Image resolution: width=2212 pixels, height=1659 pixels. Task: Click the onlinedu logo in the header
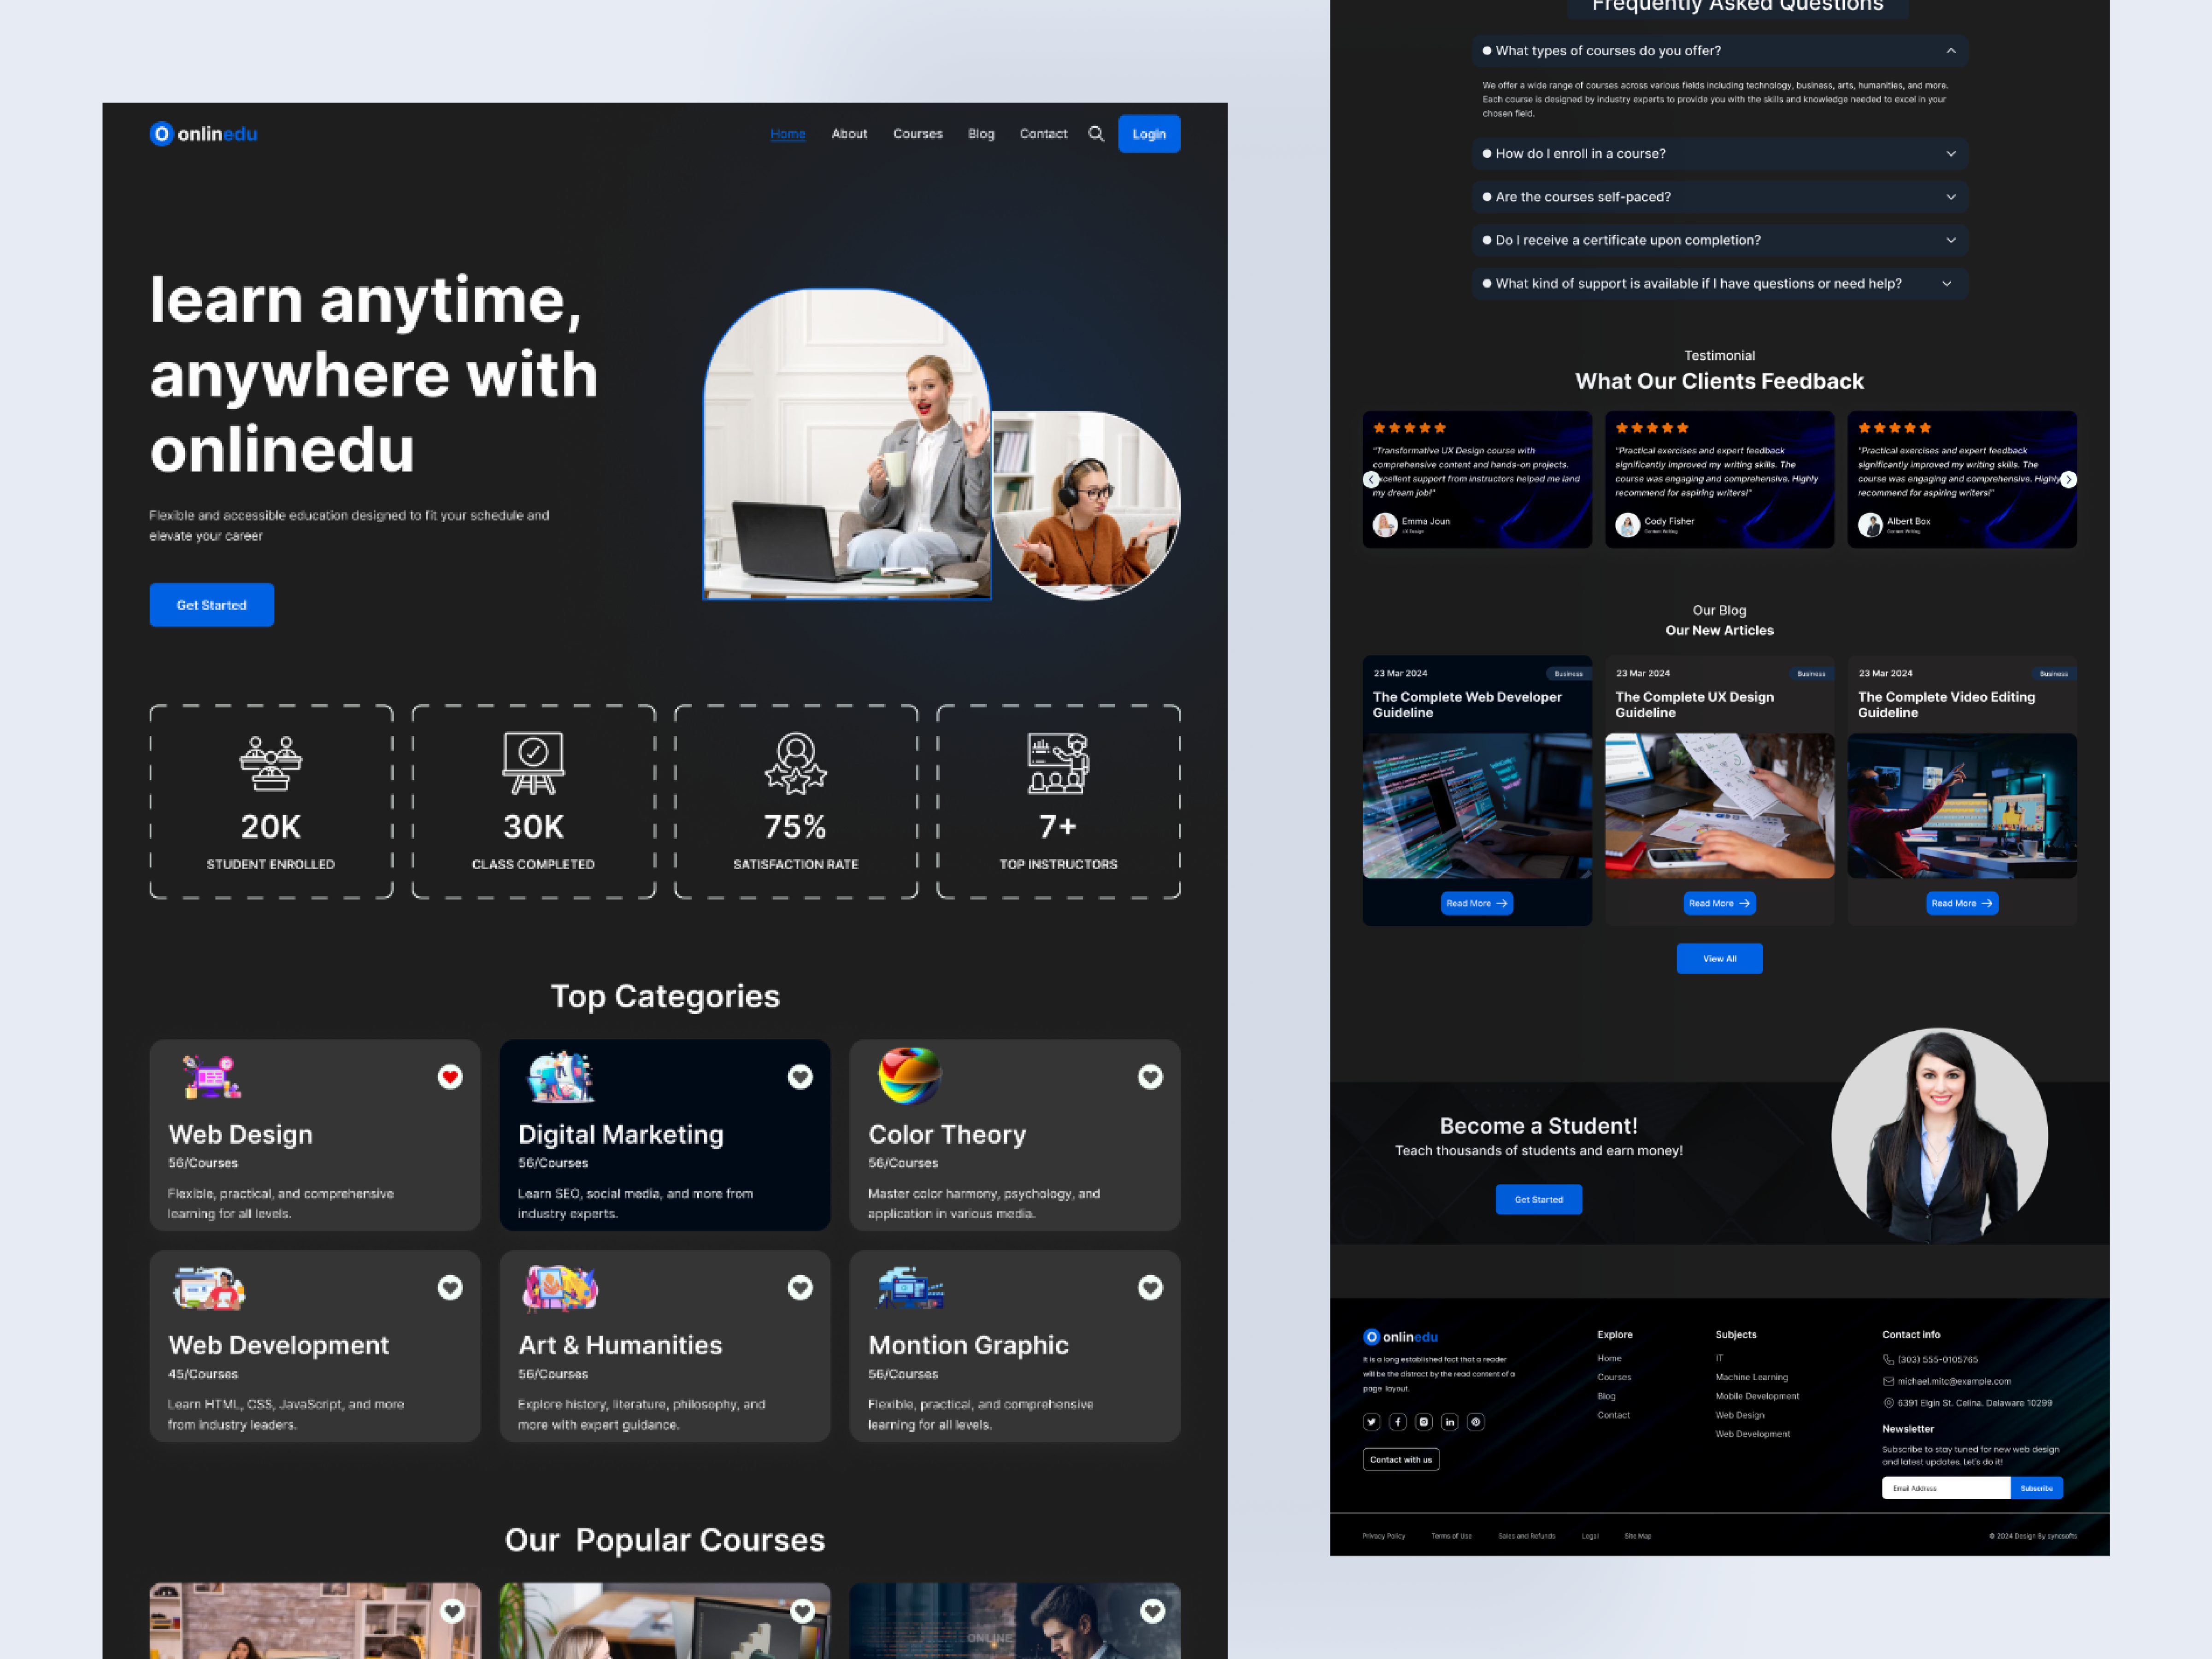tap(203, 134)
